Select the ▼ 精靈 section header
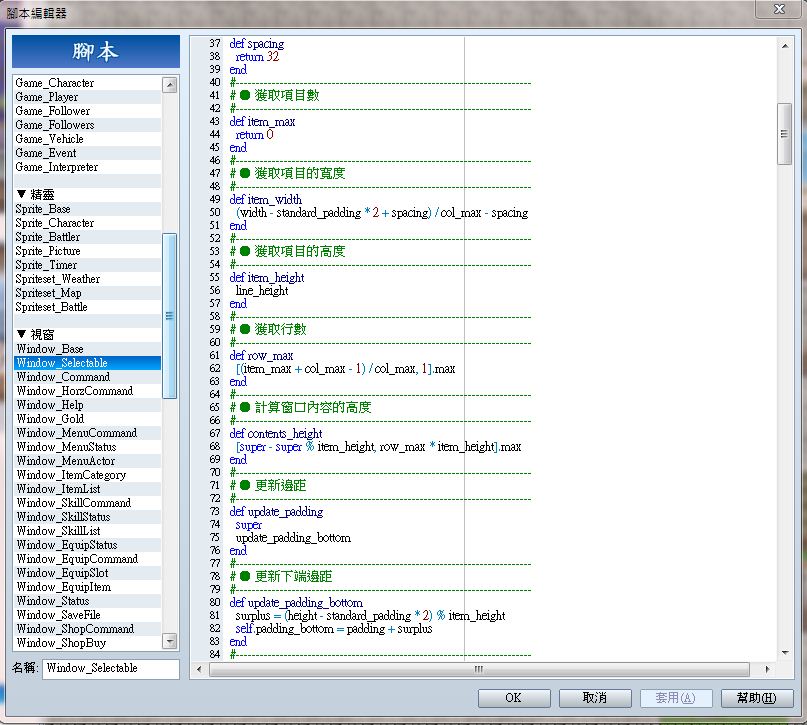 (87, 194)
